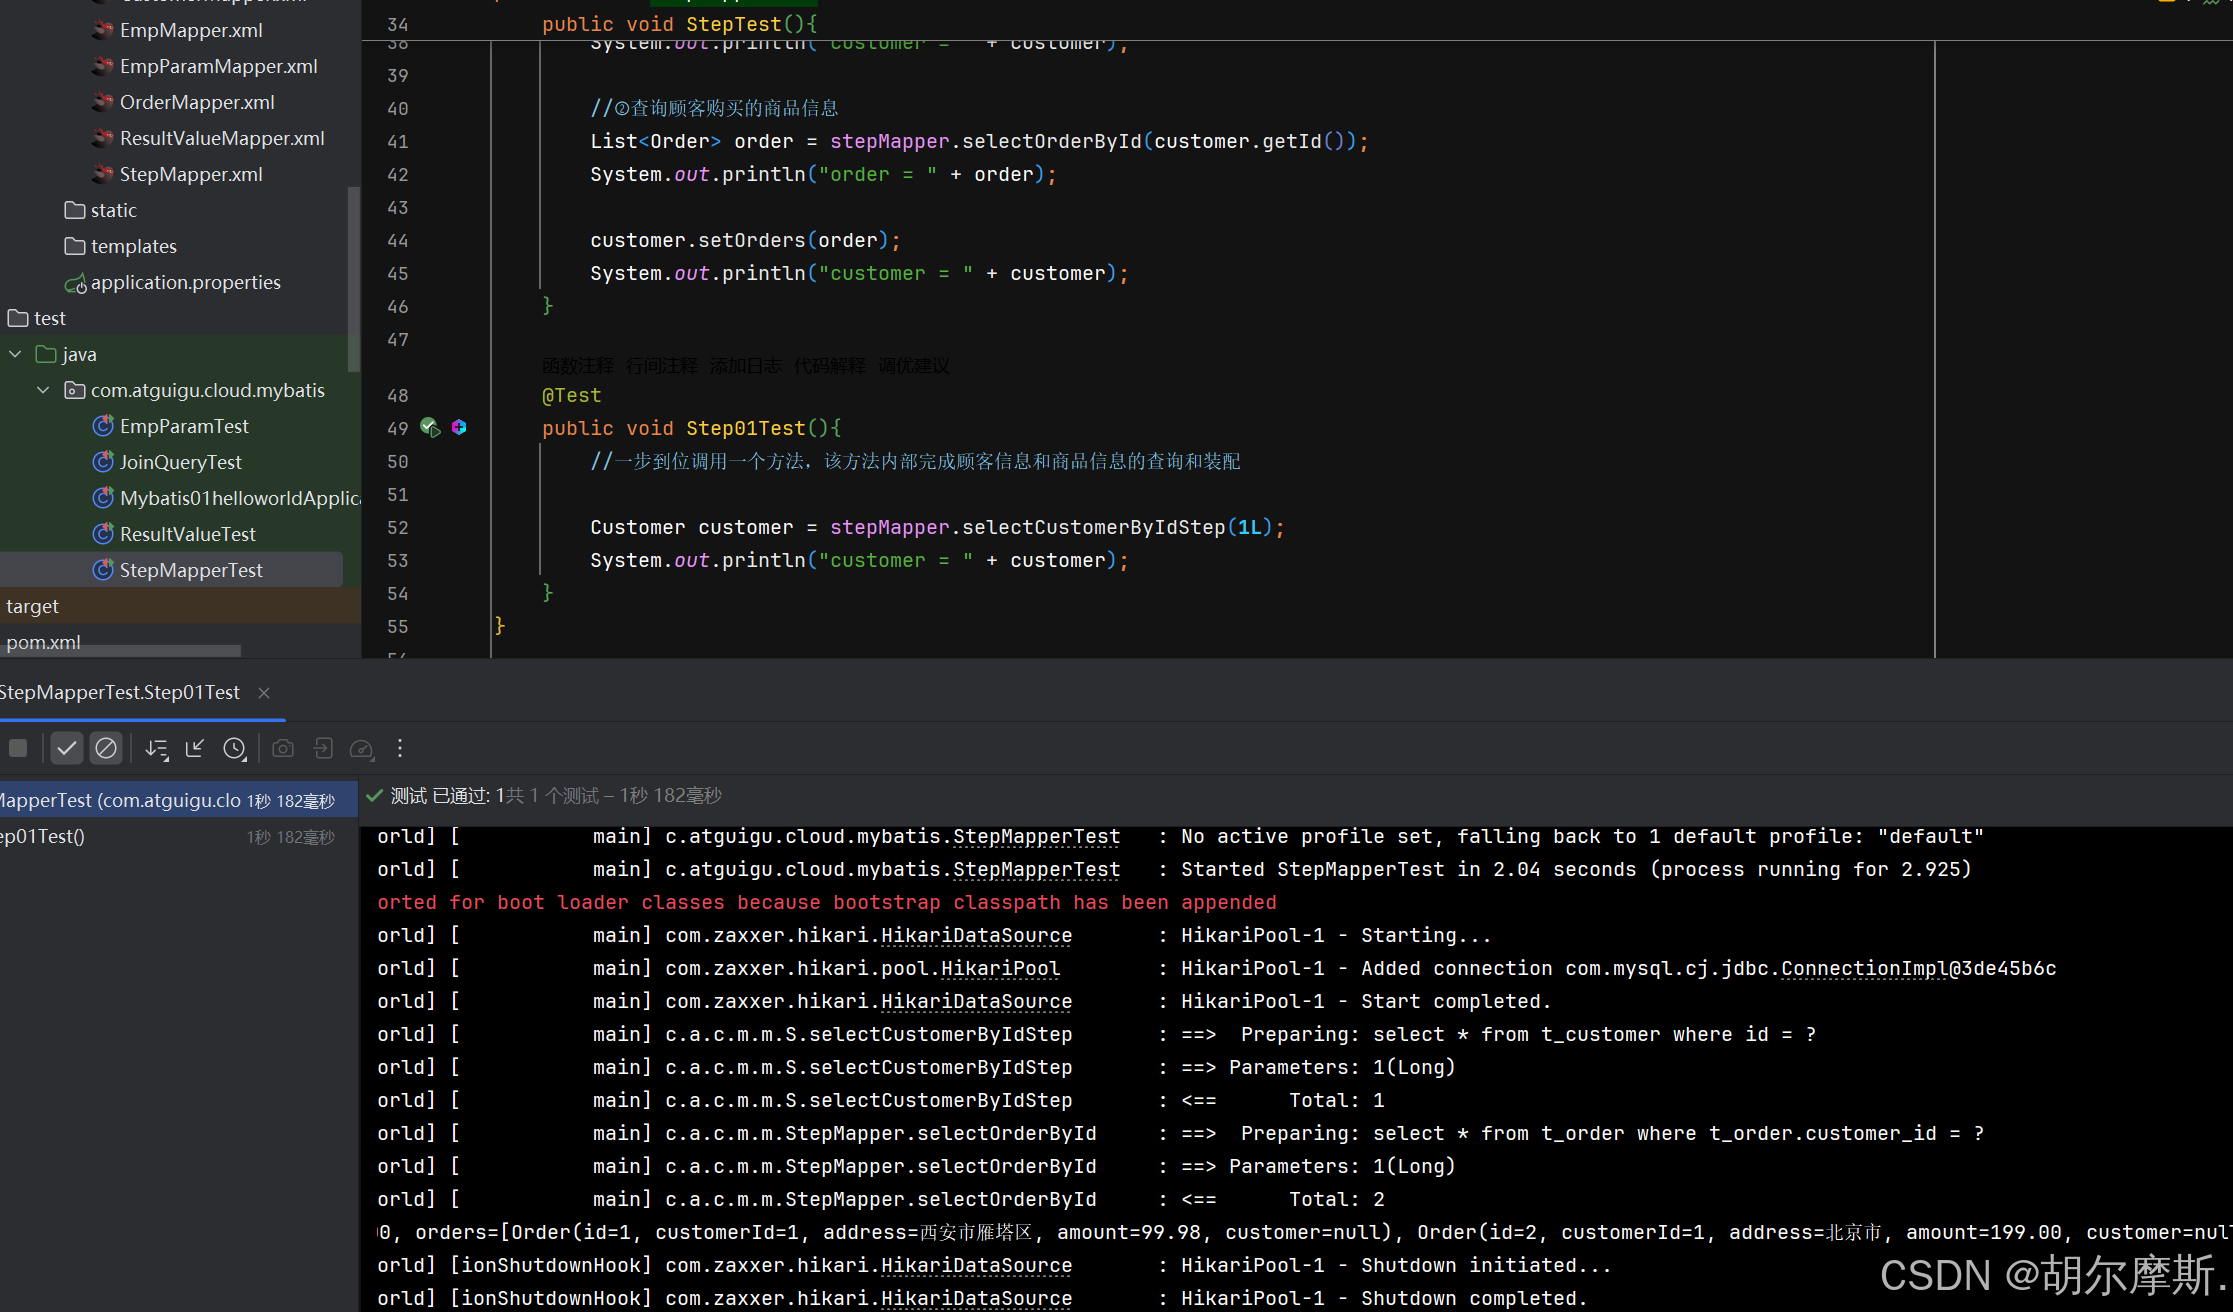The height and width of the screenshot is (1312, 2233).
Task: Open the test history clock icon
Action: pyautogui.click(x=234, y=748)
